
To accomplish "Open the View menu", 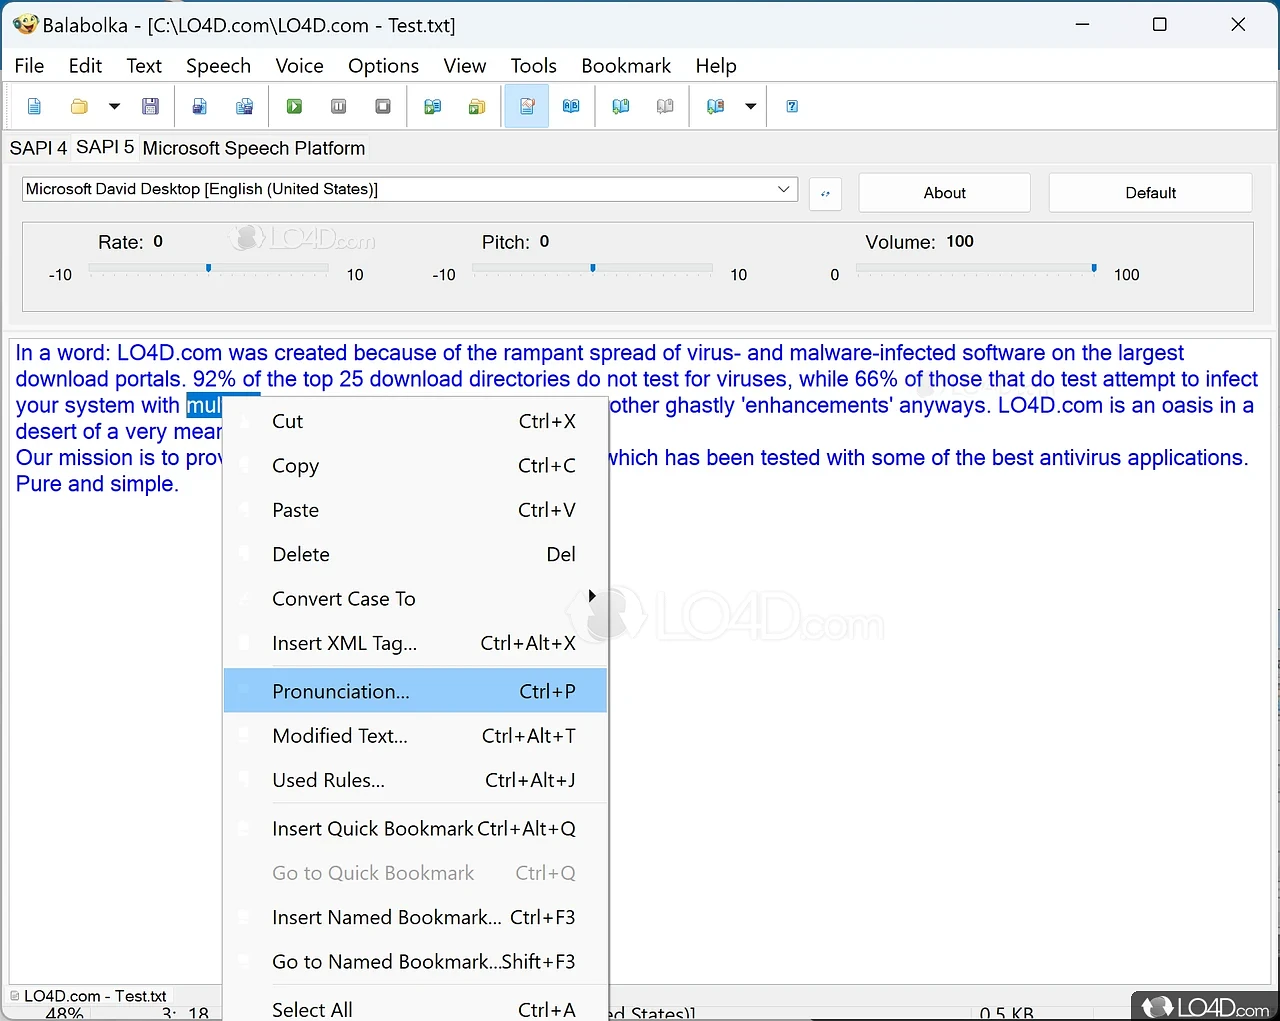I will (x=465, y=66).
